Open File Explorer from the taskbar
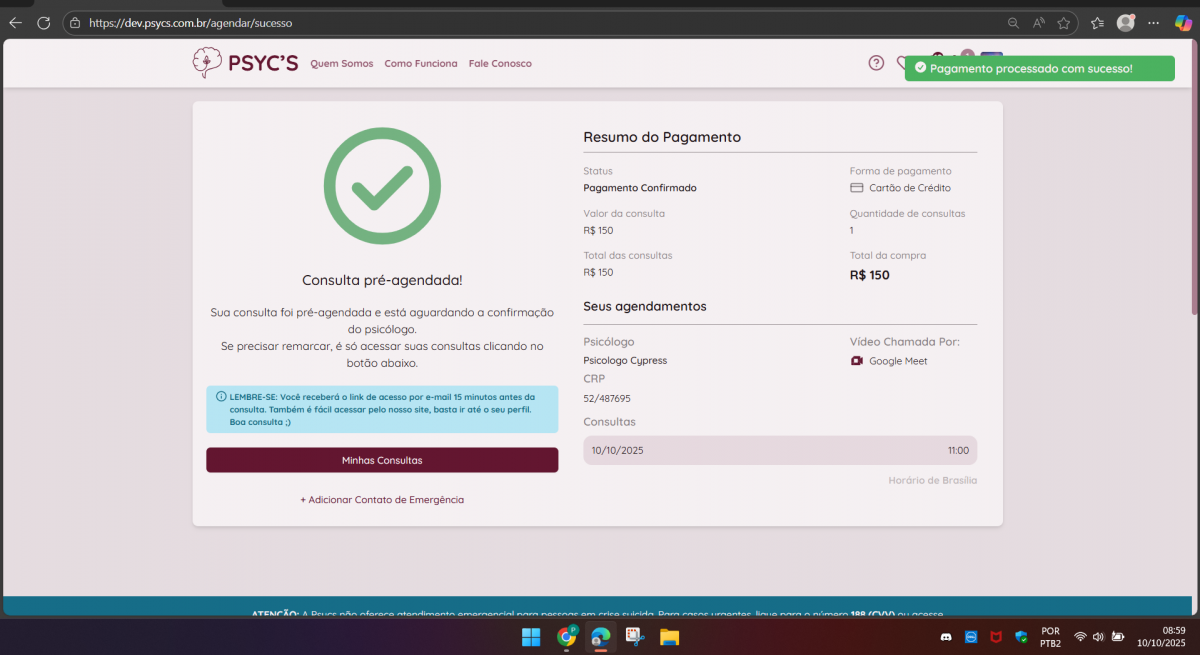This screenshot has width=1200, height=655. tap(669, 637)
